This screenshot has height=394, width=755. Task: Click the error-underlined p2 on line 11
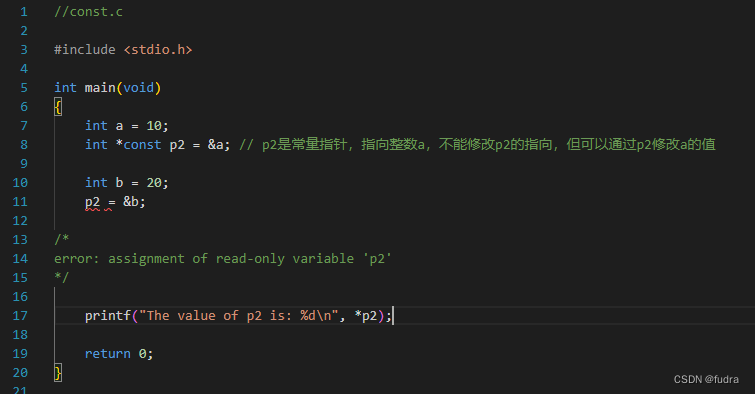point(92,202)
